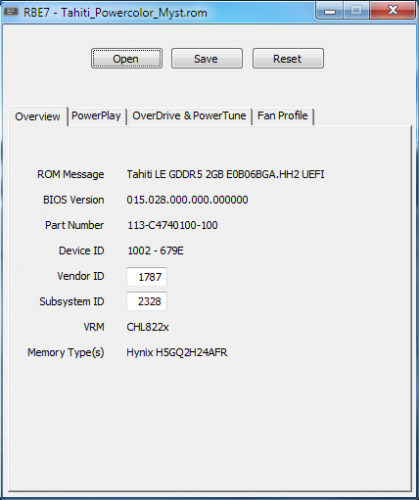The image size is (419, 500).
Task: Switch to the PowerPlay tab
Action: pos(96,116)
